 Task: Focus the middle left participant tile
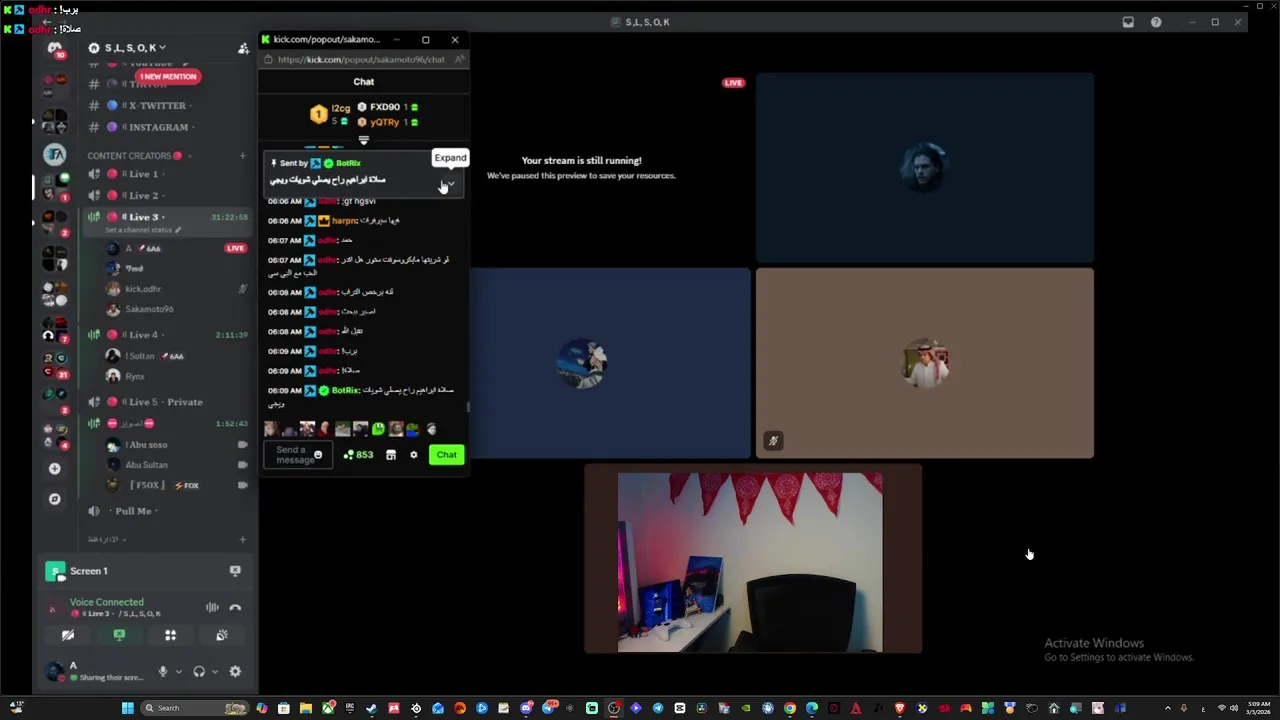click(x=610, y=362)
